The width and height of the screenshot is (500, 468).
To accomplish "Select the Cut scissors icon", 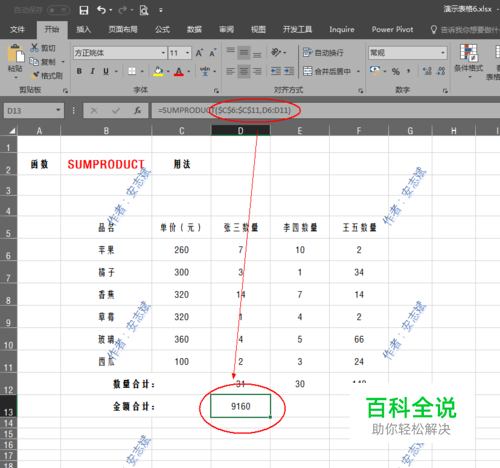I will click(34, 48).
